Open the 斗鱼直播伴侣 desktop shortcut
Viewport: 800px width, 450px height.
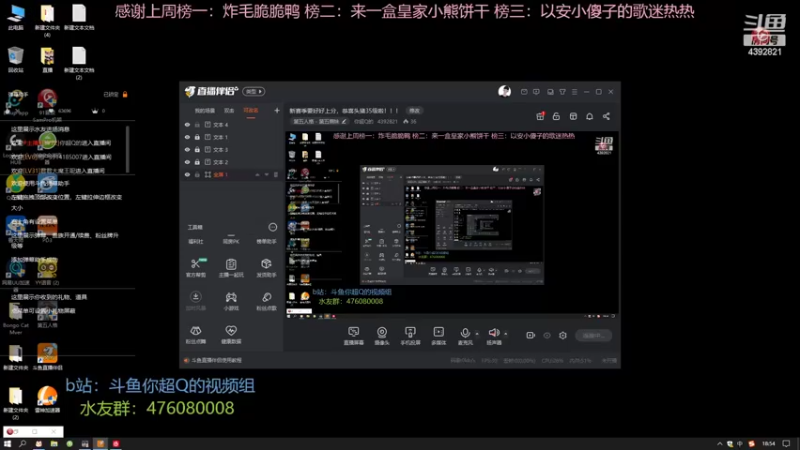click(47, 356)
